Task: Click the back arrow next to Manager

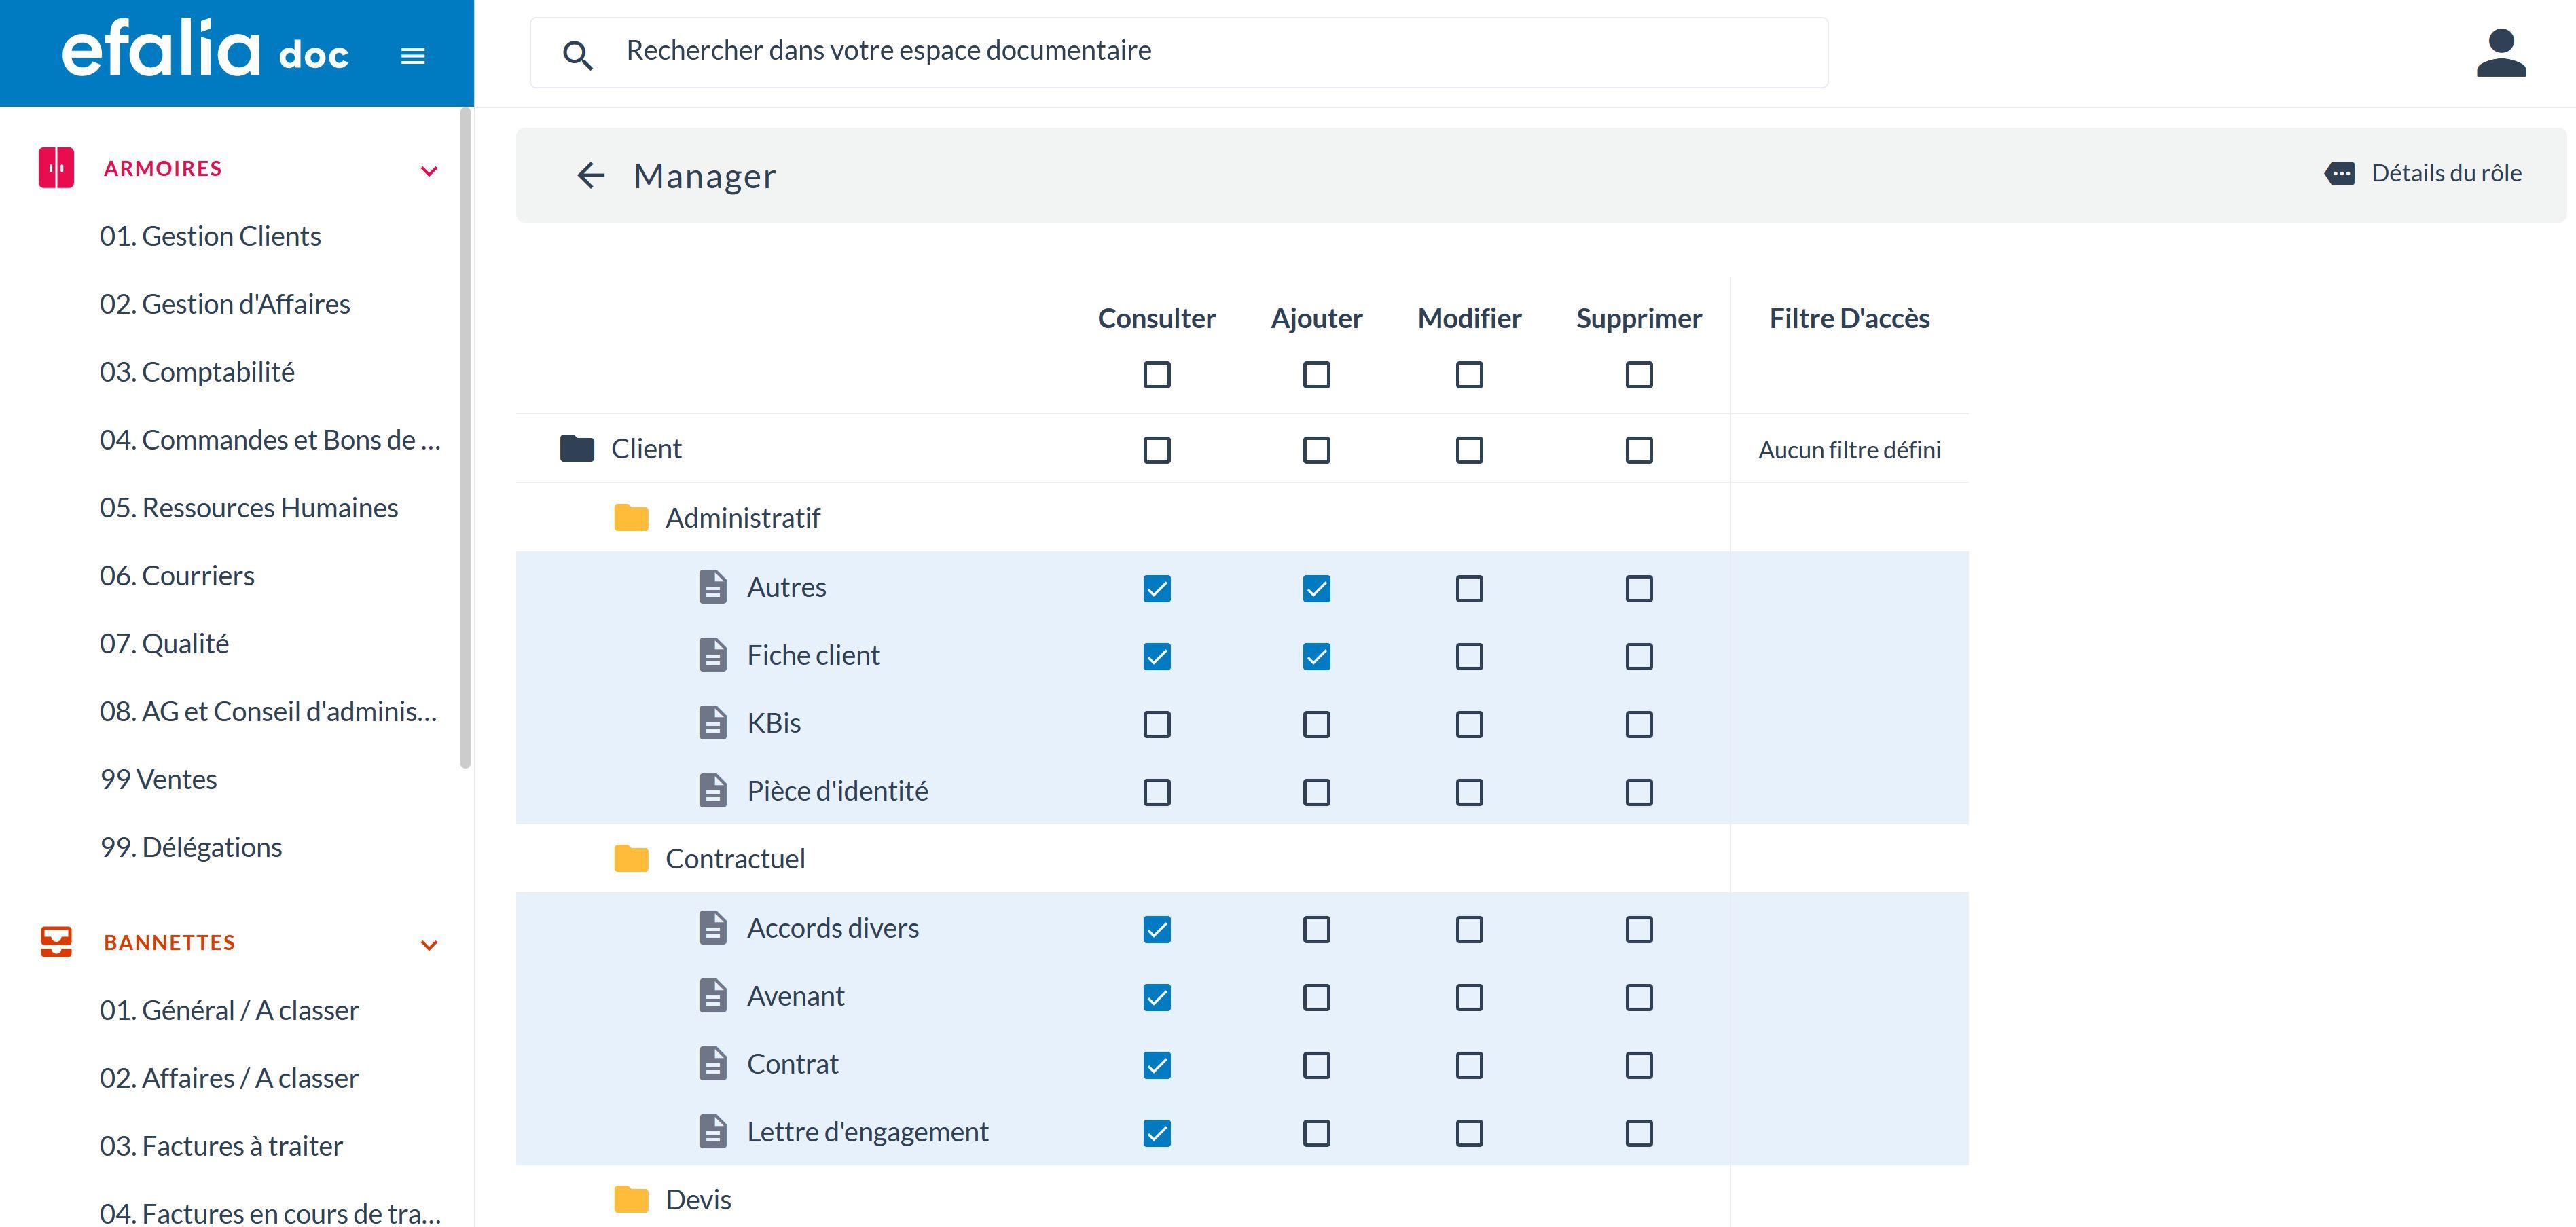Action: tap(591, 175)
